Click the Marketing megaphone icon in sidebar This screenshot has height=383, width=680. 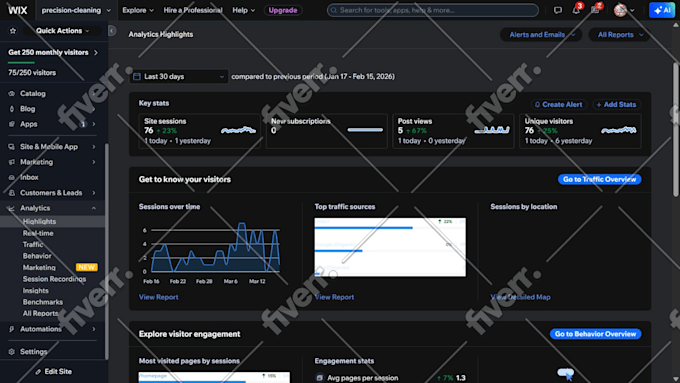11,162
